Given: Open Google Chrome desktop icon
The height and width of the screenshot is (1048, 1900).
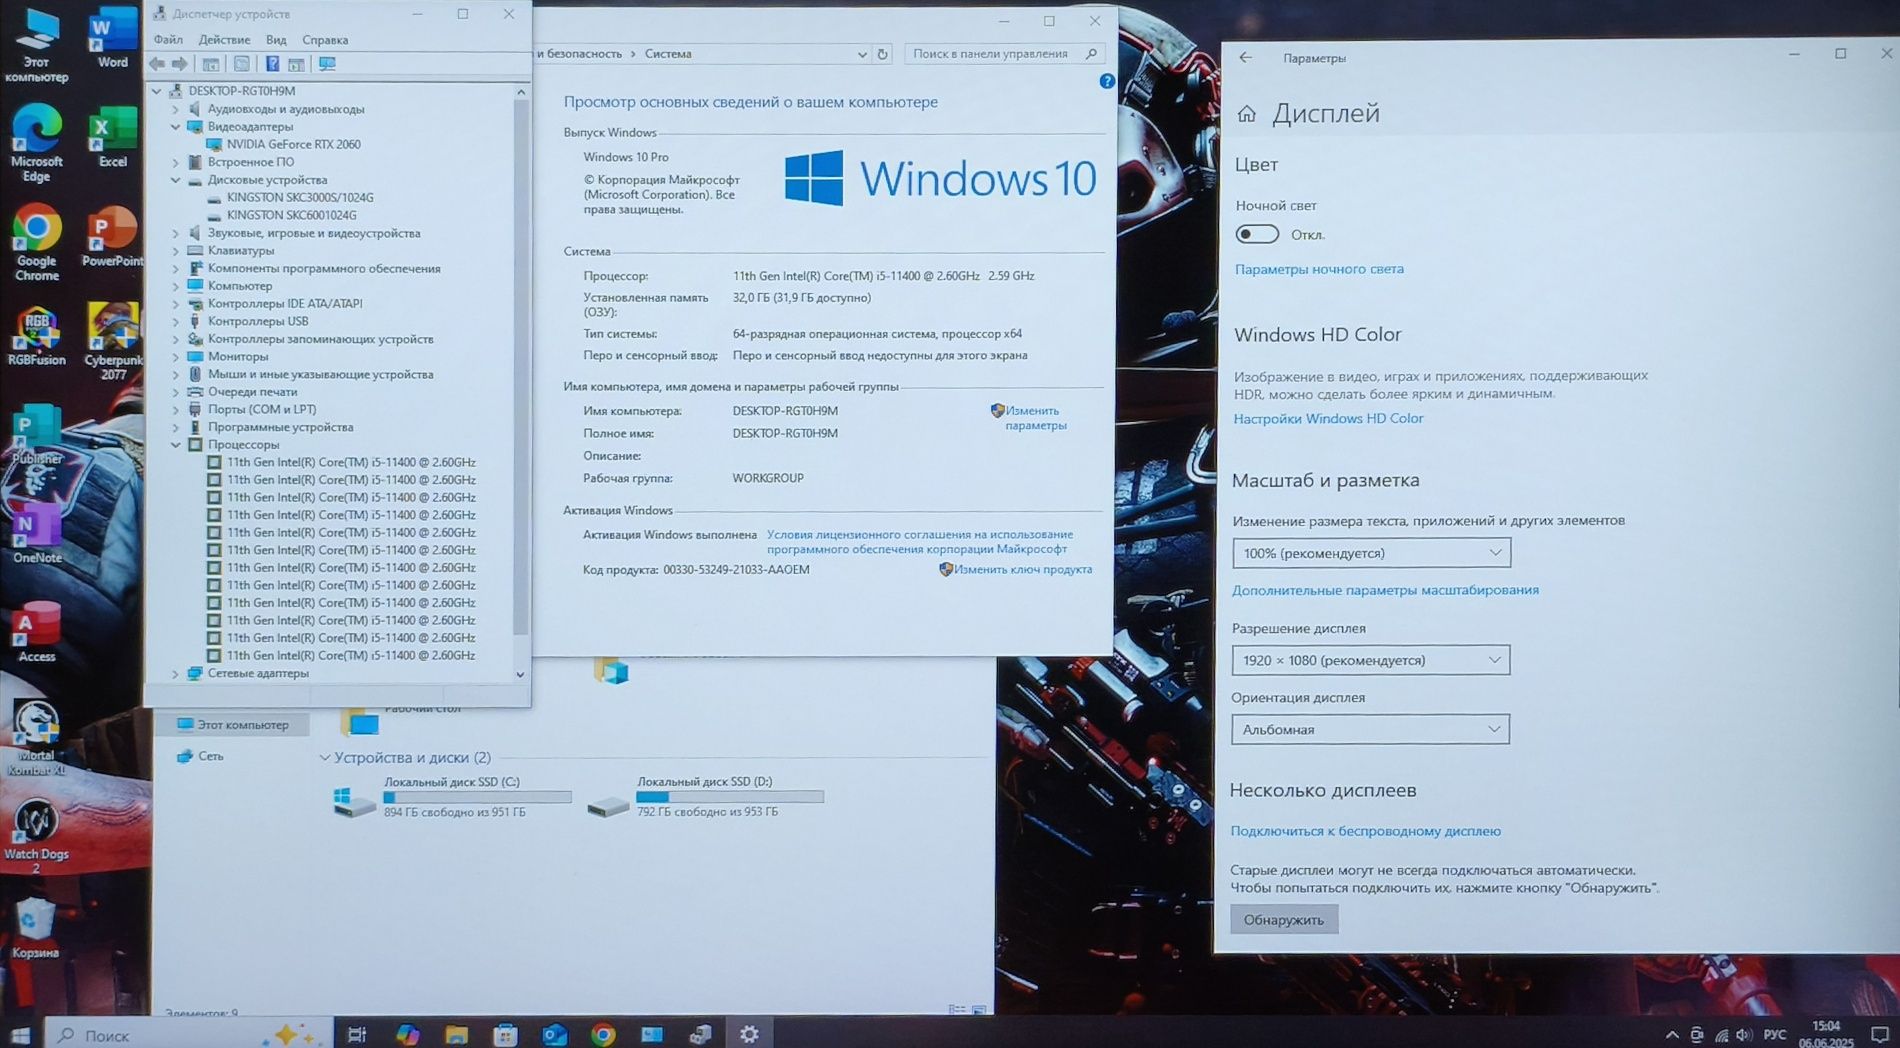Looking at the screenshot, I should pyautogui.click(x=37, y=243).
